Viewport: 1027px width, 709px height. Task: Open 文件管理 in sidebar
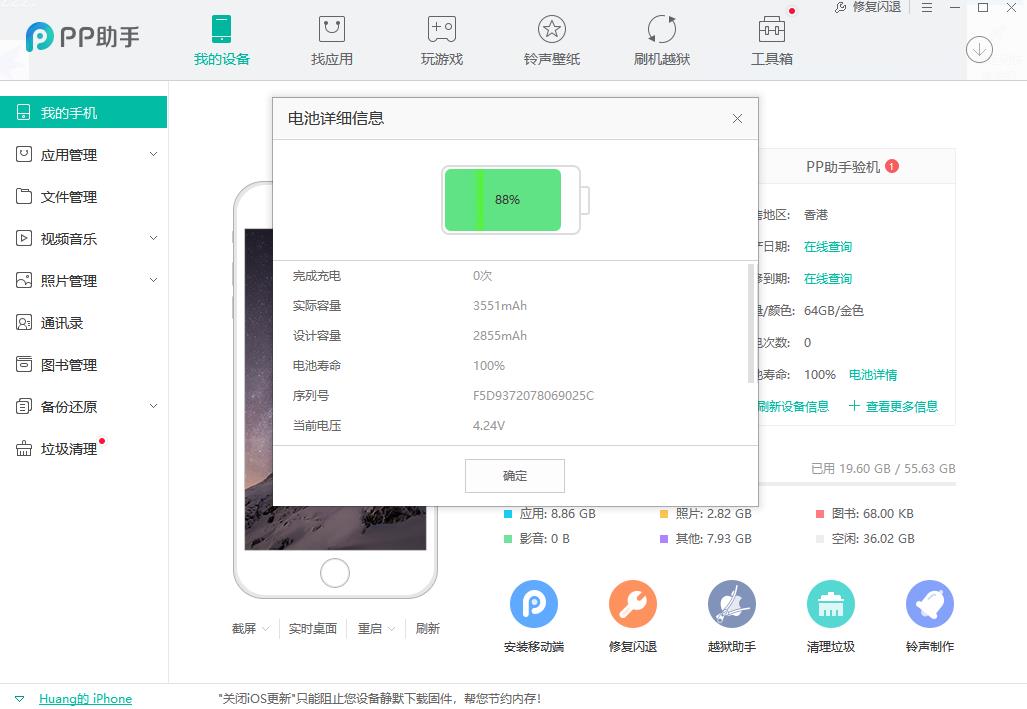[x=69, y=197]
